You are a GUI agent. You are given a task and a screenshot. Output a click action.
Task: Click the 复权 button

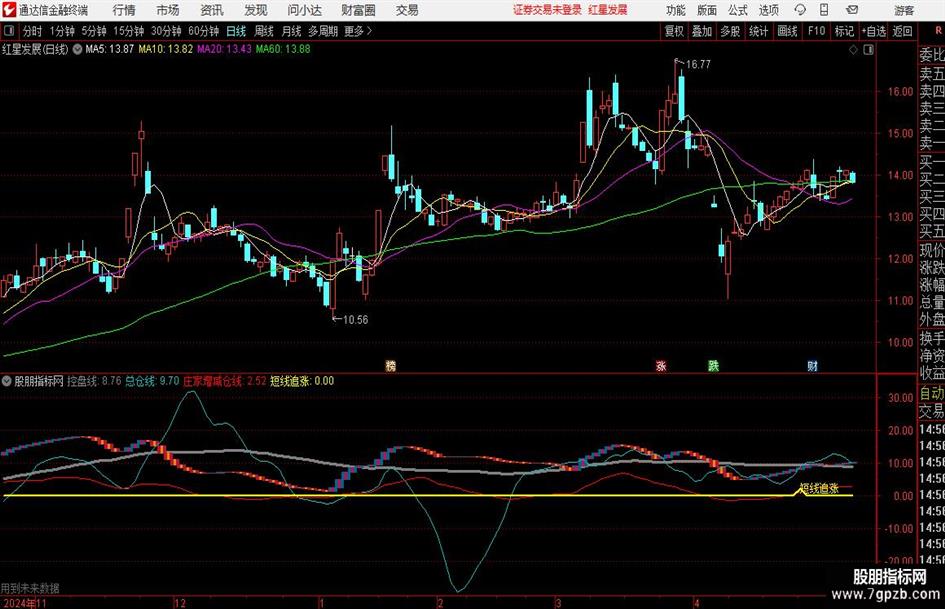[x=674, y=31]
